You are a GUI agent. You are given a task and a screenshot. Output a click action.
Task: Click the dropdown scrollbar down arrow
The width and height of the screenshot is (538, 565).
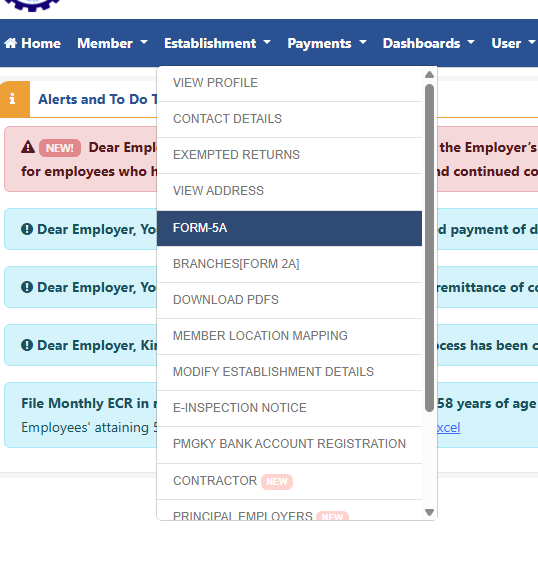429,512
